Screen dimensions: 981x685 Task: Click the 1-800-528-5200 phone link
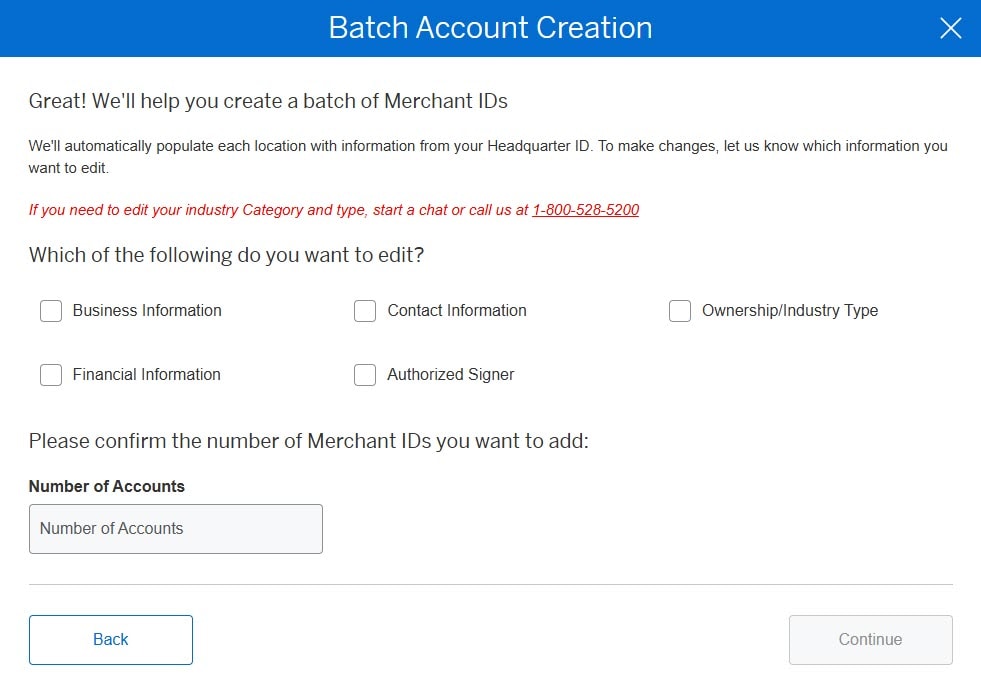pyautogui.click(x=586, y=210)
